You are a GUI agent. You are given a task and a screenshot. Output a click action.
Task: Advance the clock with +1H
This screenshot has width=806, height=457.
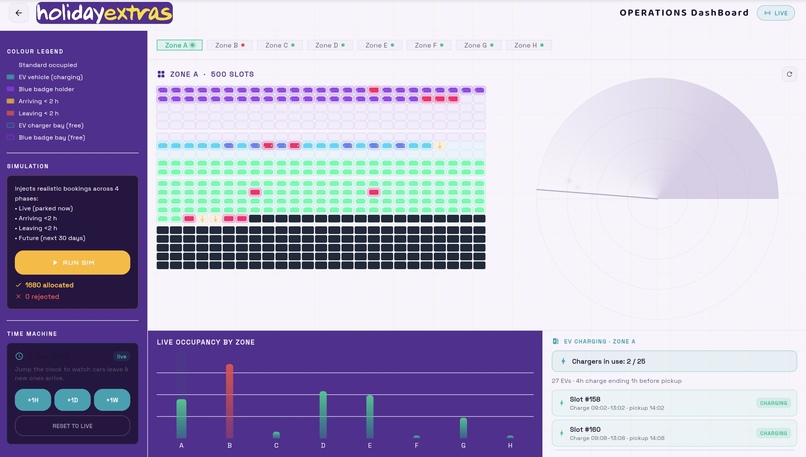(33, 400)
